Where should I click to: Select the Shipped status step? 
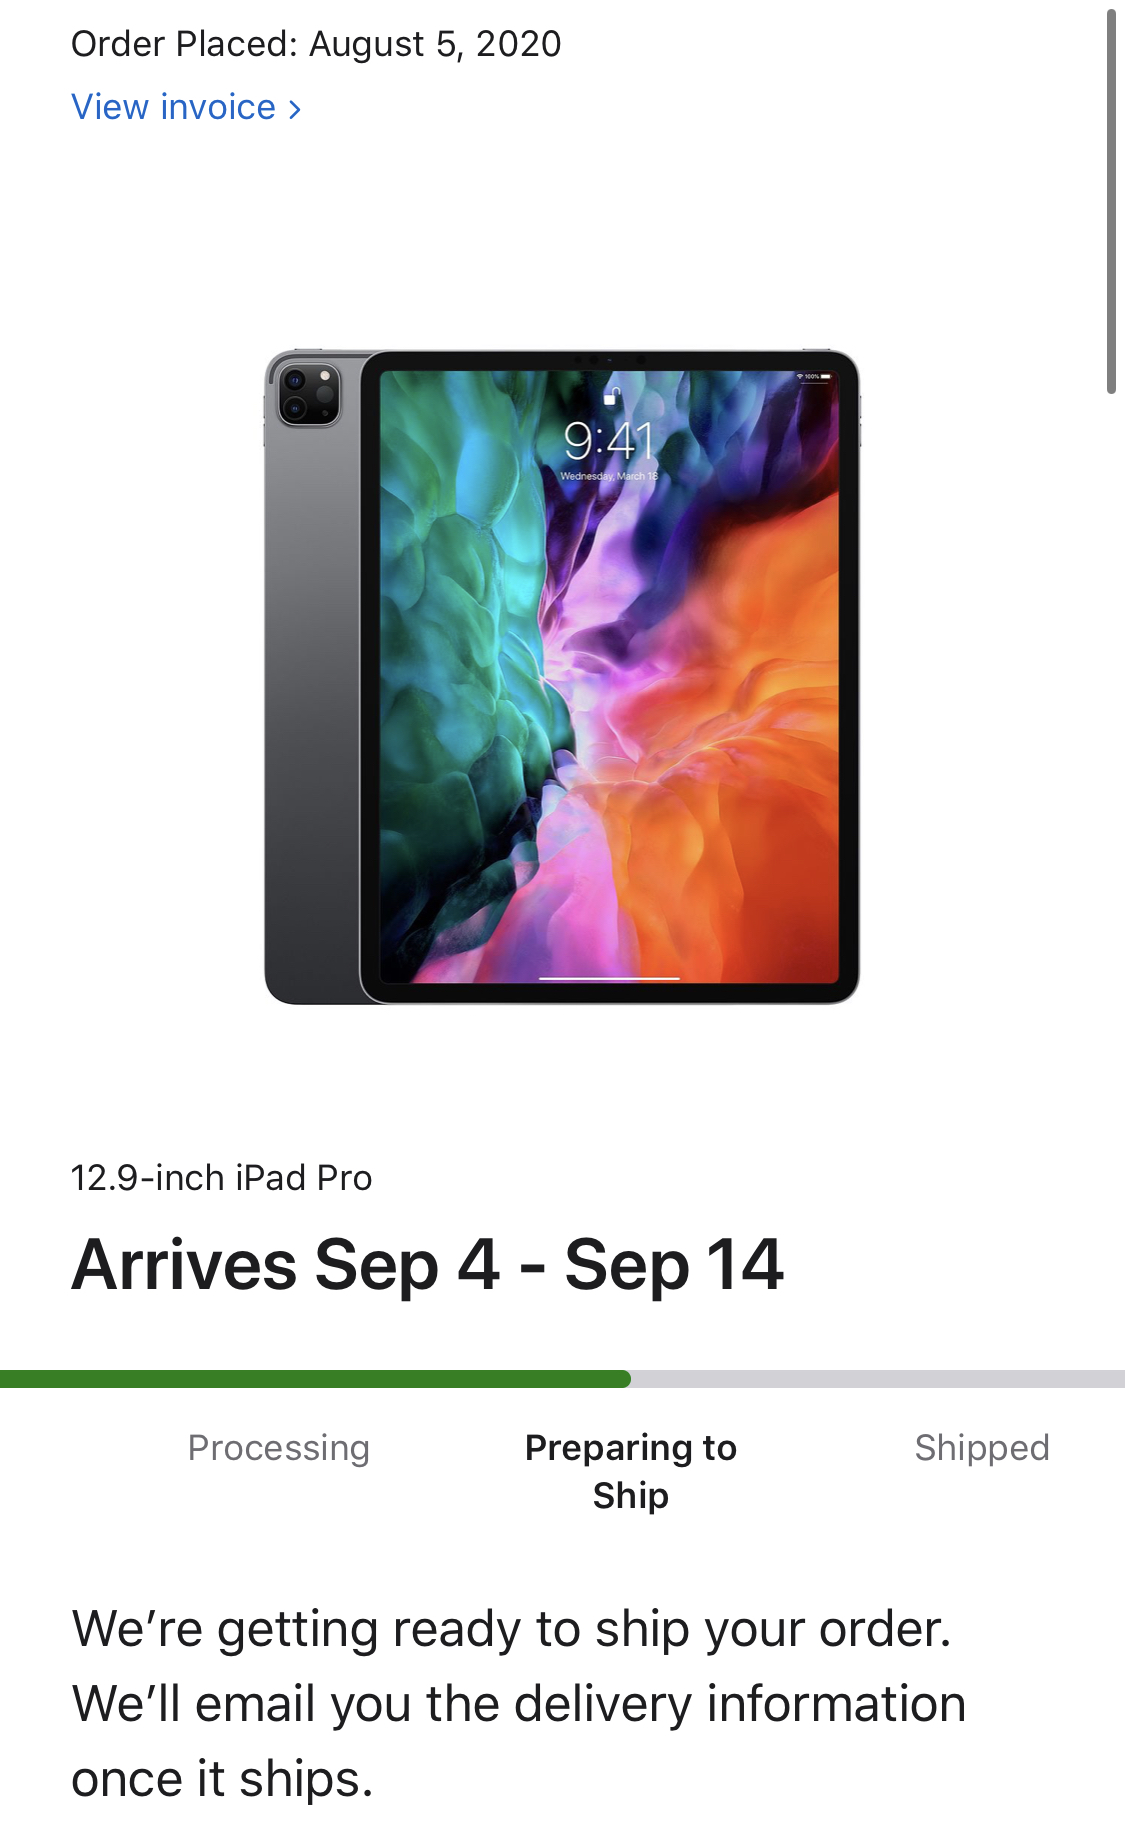[982, 1448]
